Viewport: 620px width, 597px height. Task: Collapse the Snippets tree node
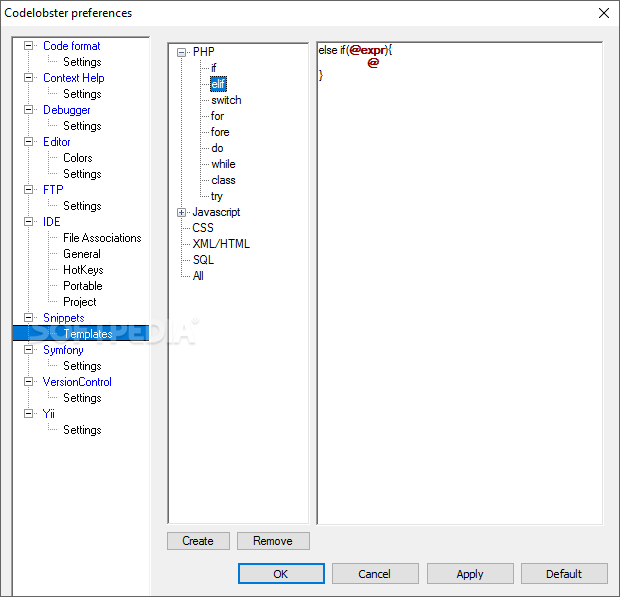click(x=28, y=317)
